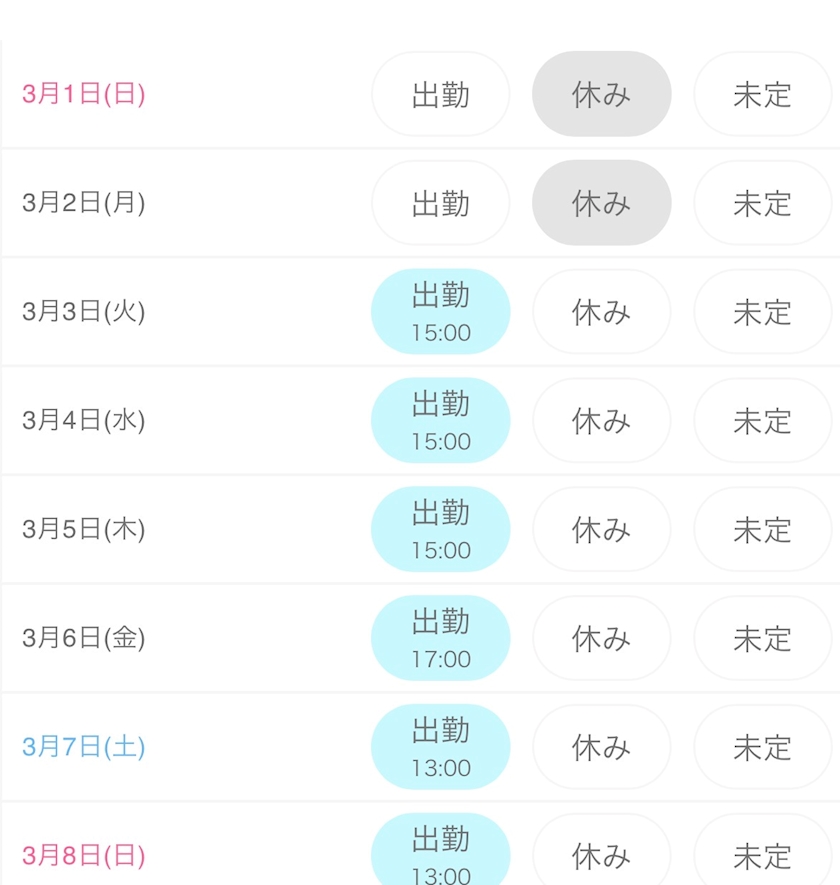
Task: Choose 休み for 3月4日(水)
Action: [x=601, y=420]
